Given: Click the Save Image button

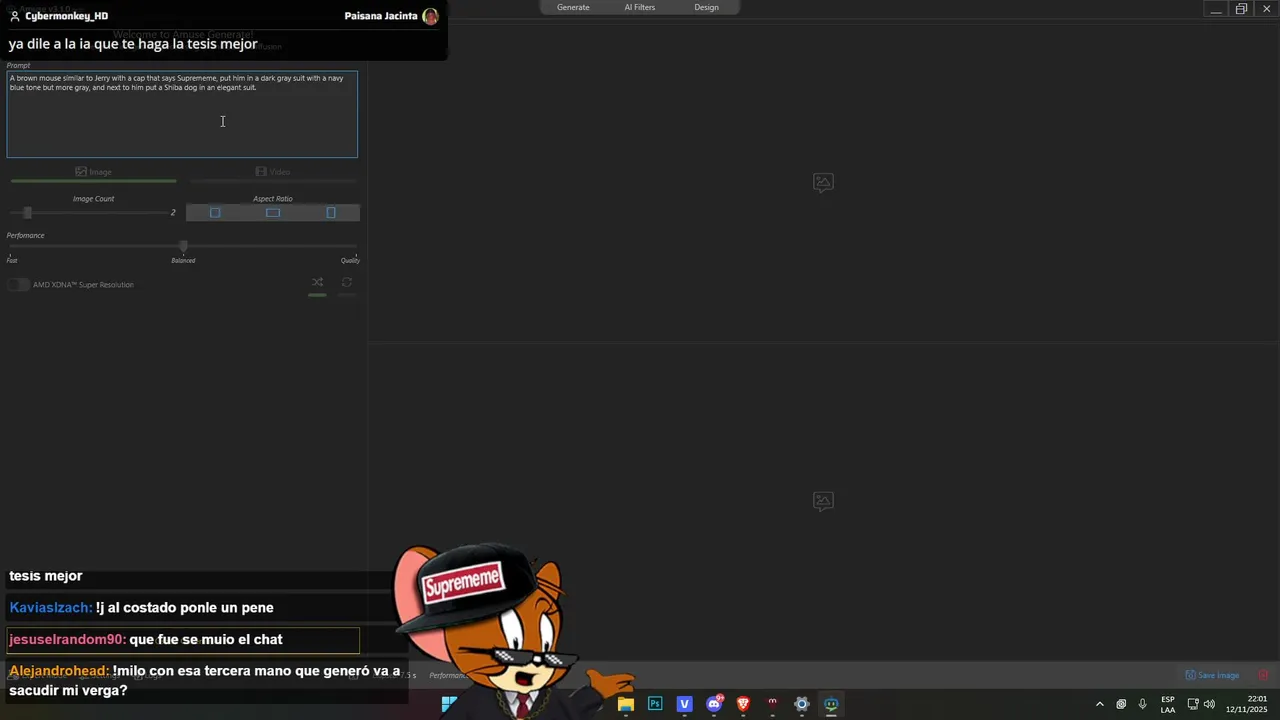Looking at the screenshot, I should point(1212,675).
